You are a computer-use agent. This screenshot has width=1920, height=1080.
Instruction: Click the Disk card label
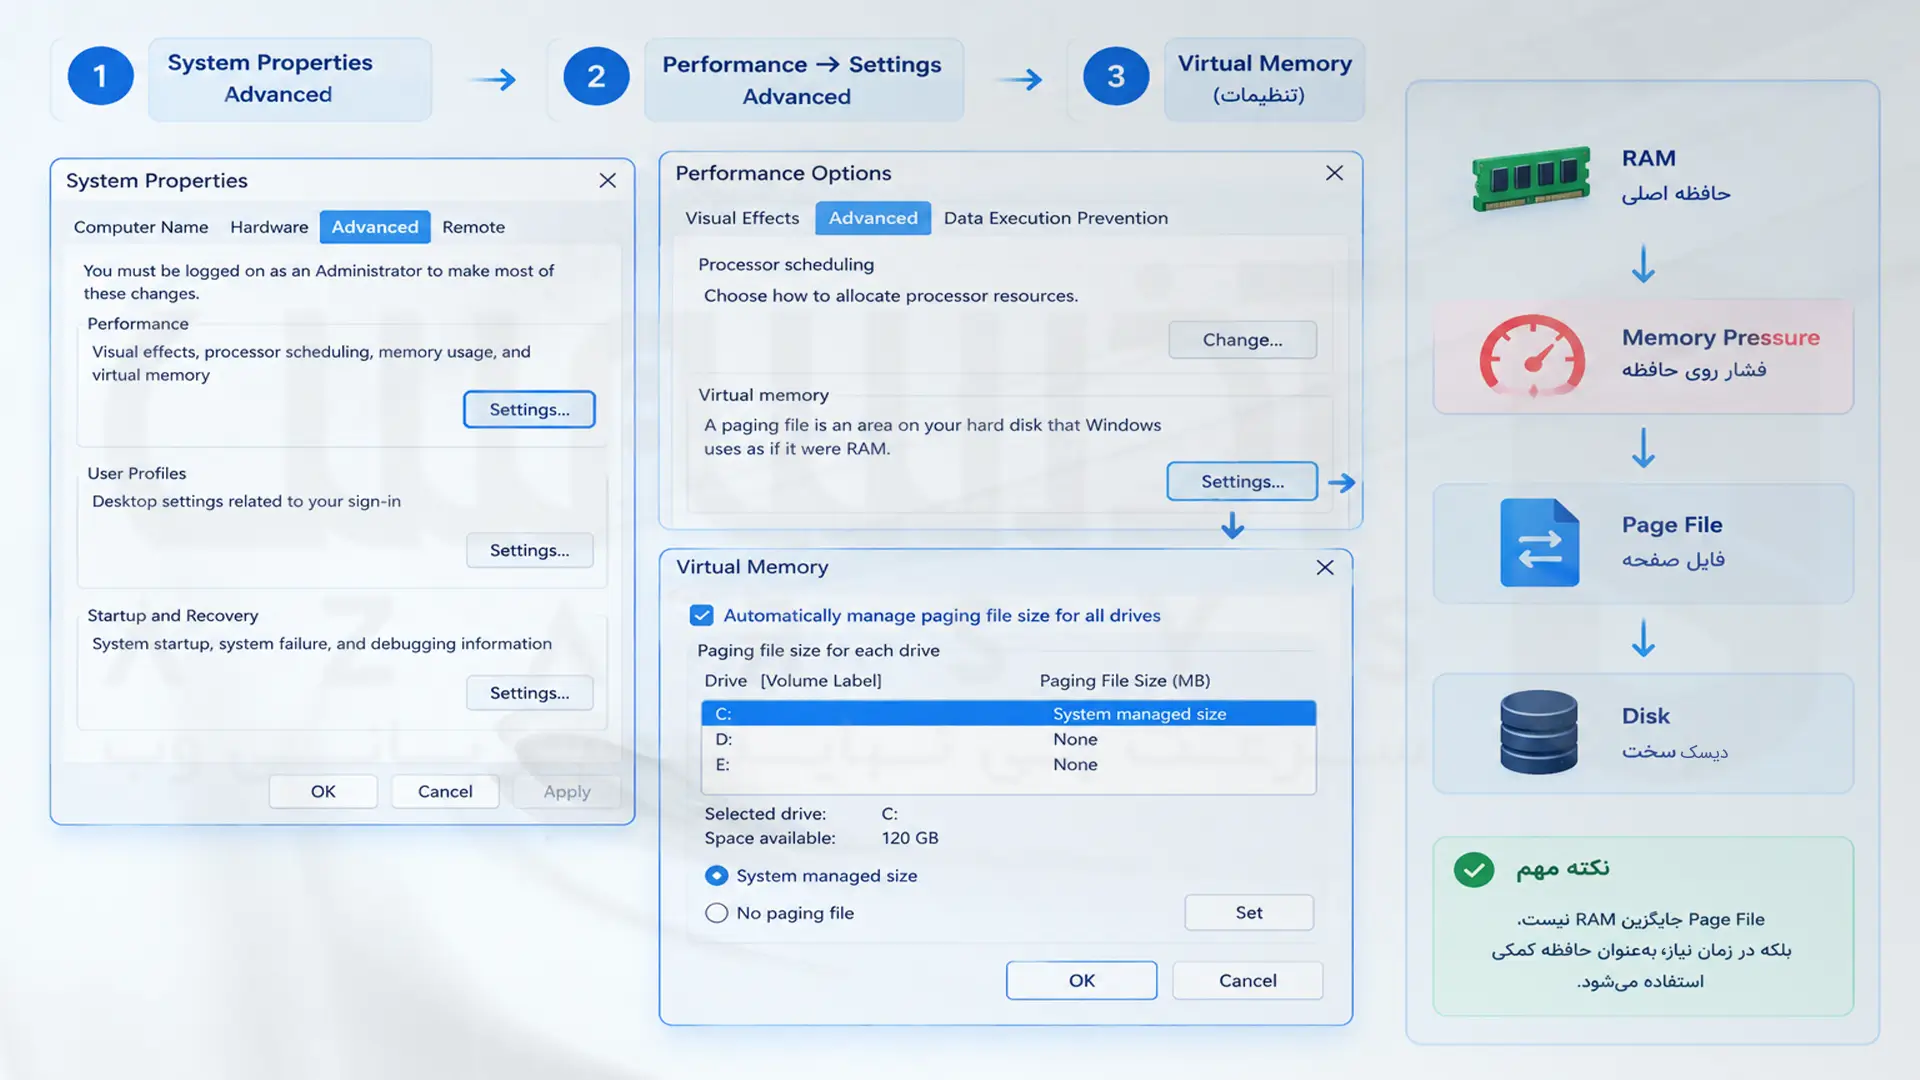1646,716
